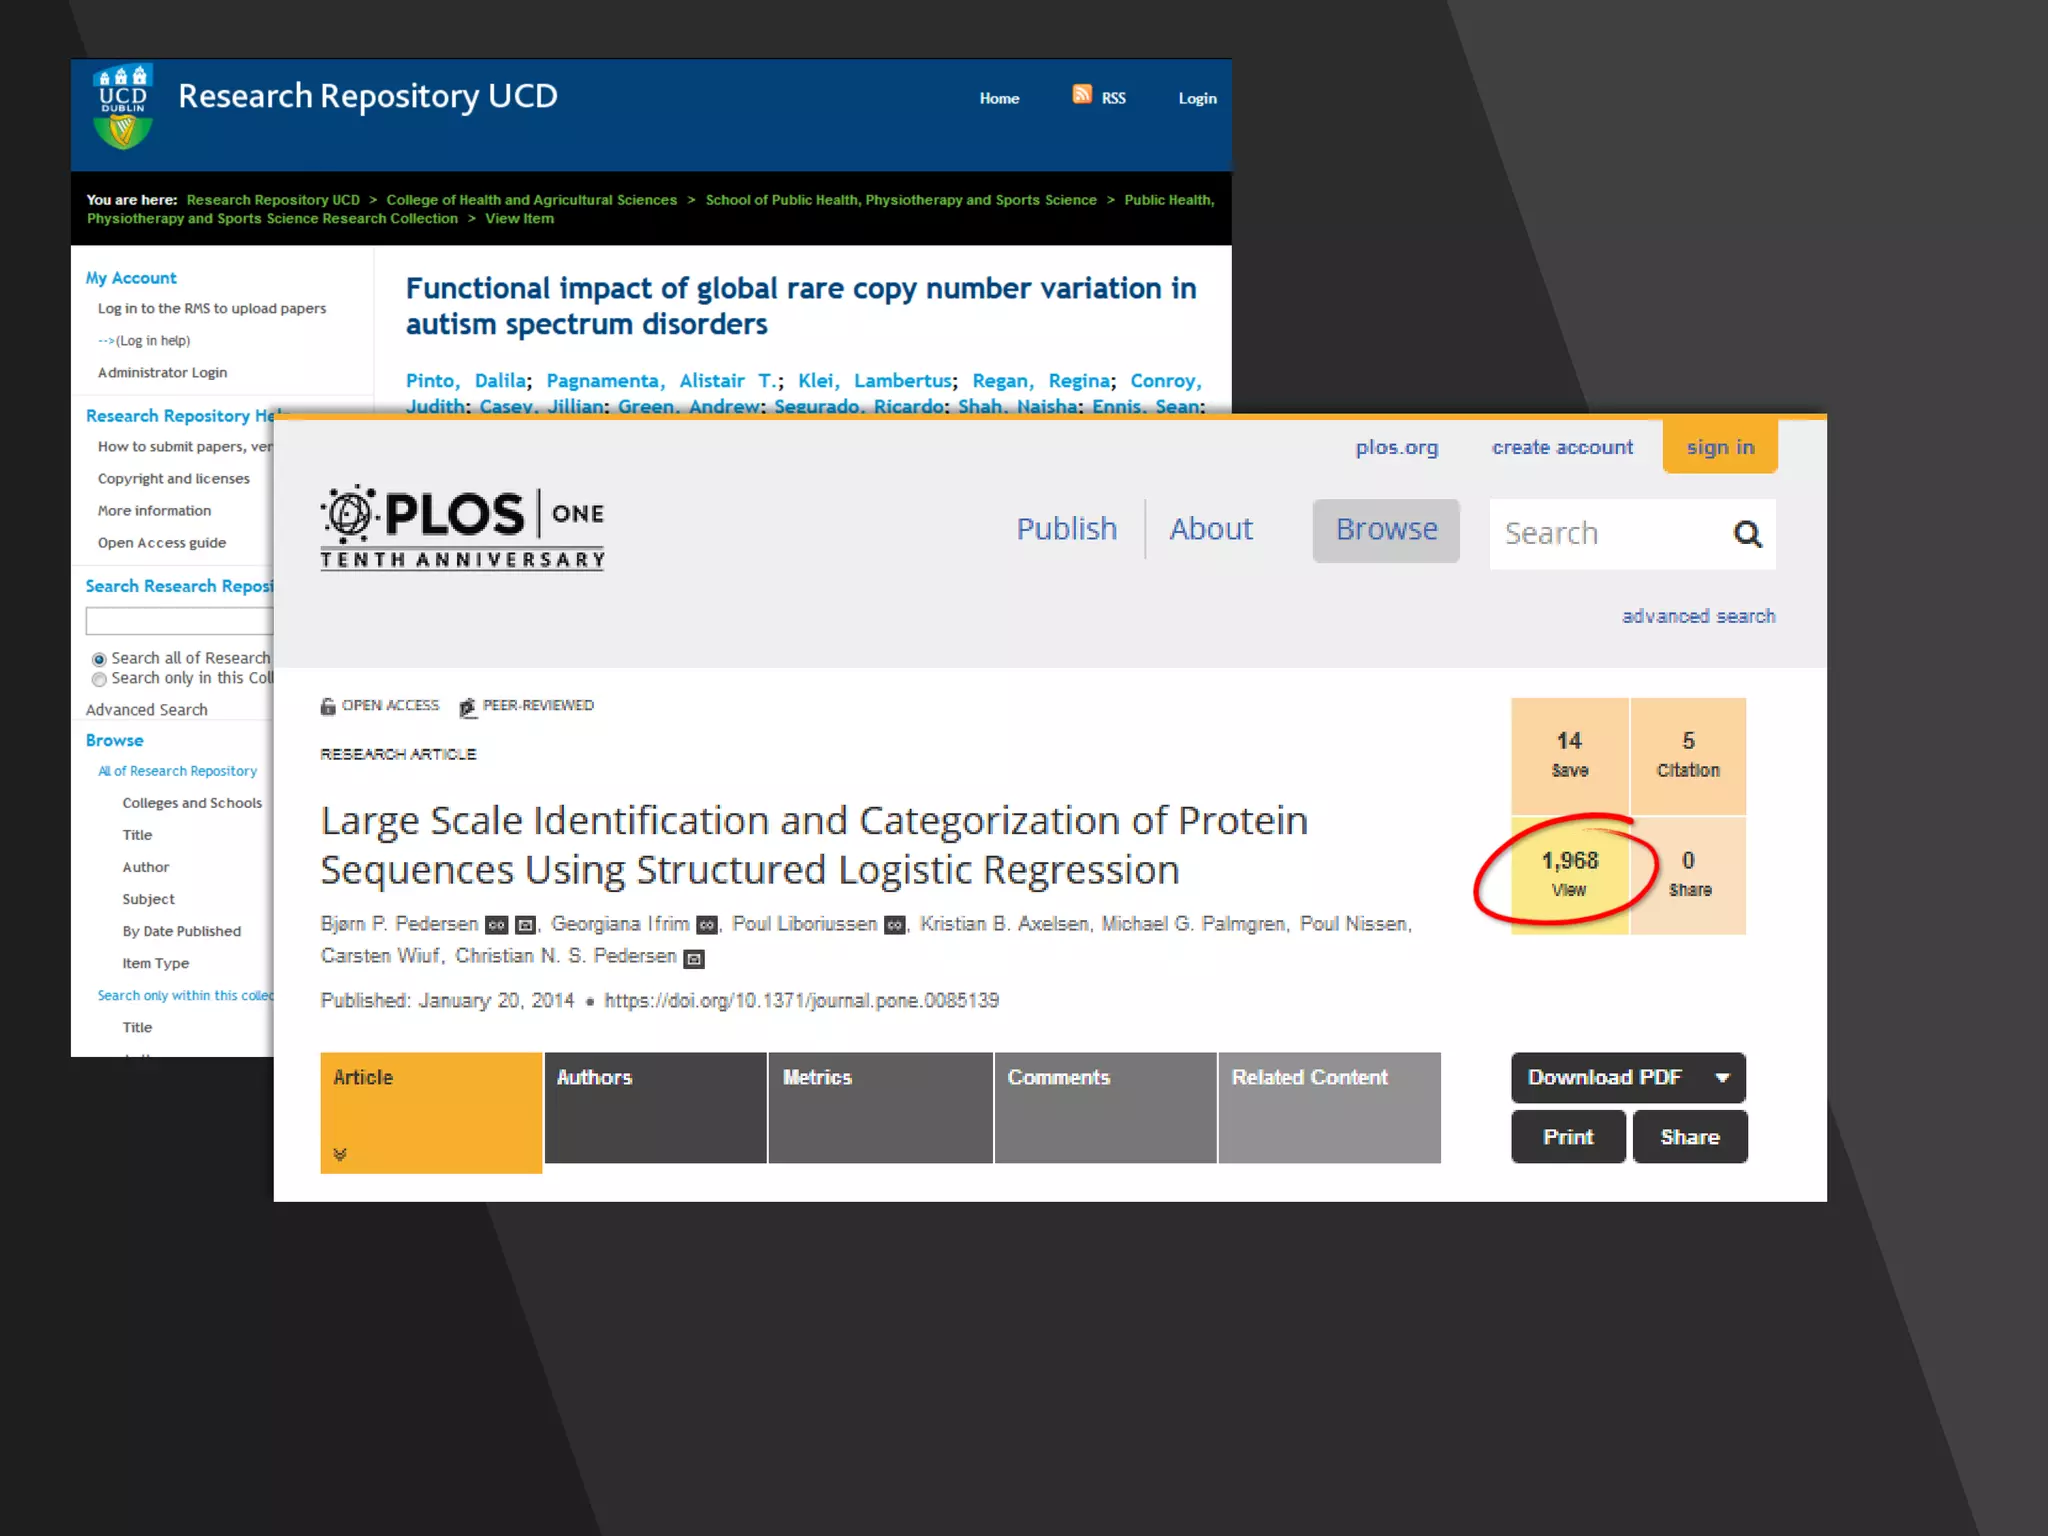Open the Browse menu in PLOS header
Viewport: 2048px width, 1536px height.
[1386, 530]
